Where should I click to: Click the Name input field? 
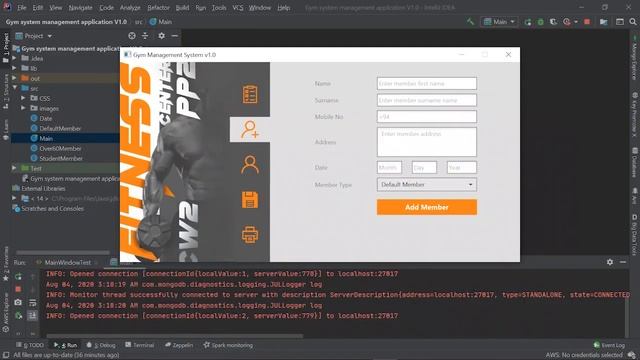pos(427,83)
